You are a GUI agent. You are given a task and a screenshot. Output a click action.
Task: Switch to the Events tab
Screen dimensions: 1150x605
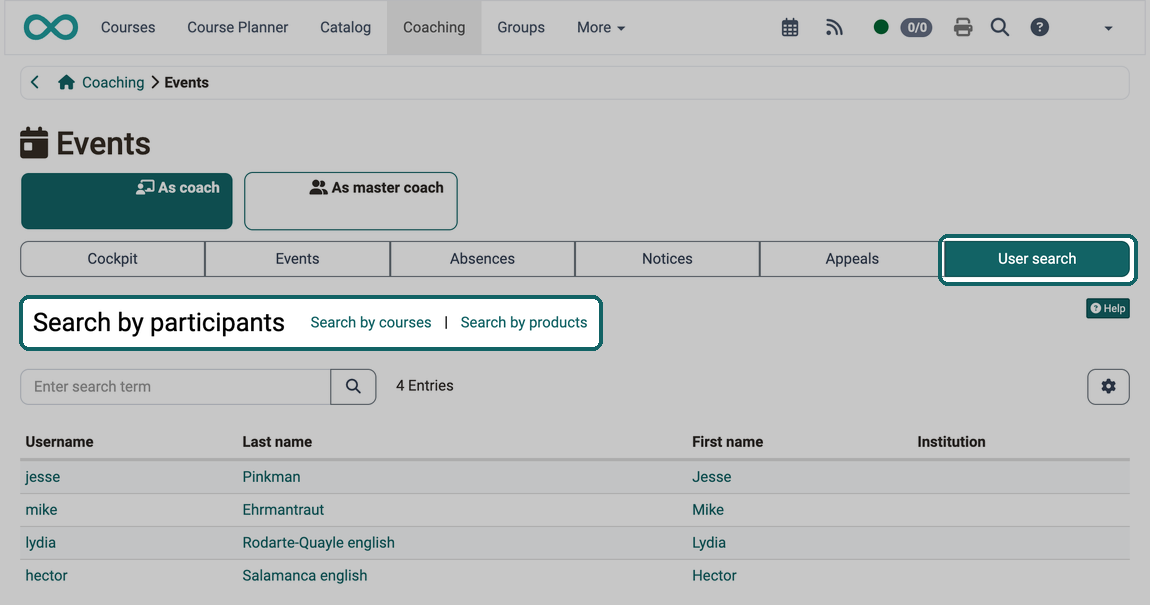(297, 259)
